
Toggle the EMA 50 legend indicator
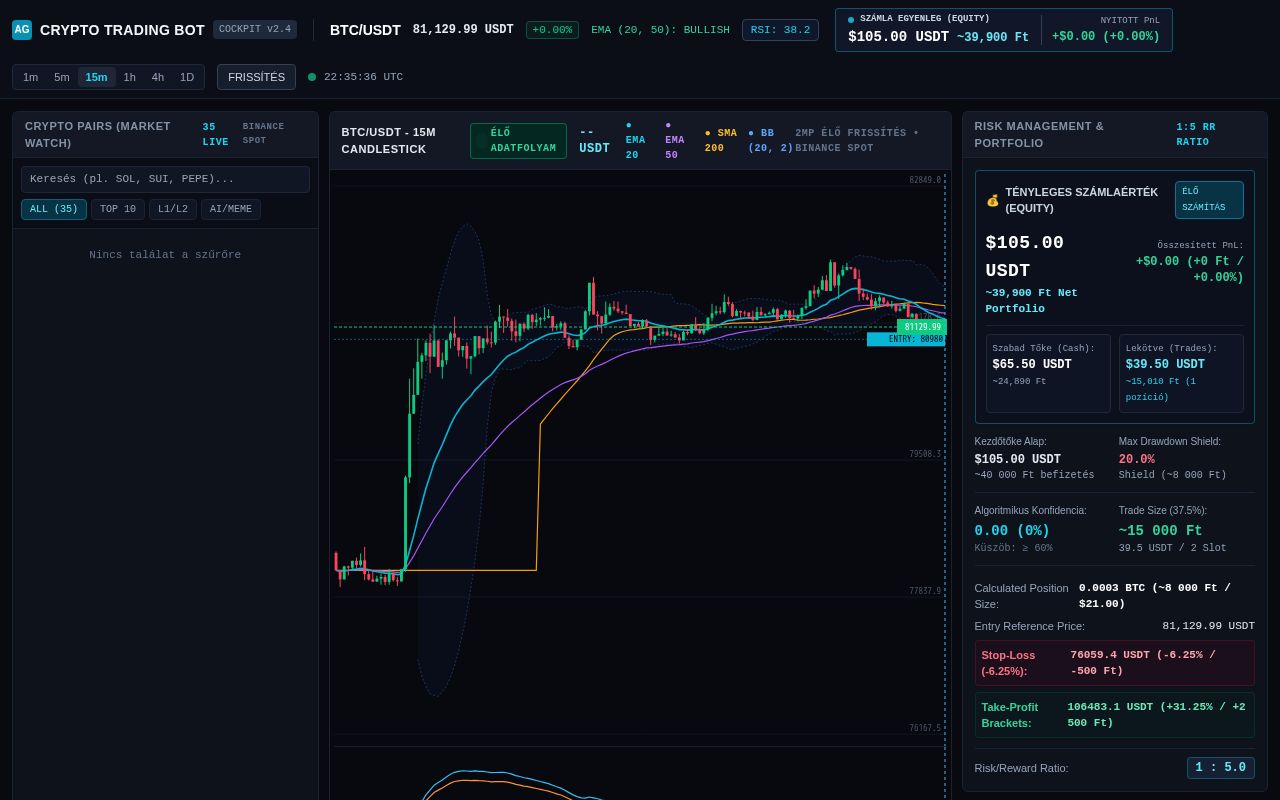[675, 141]
